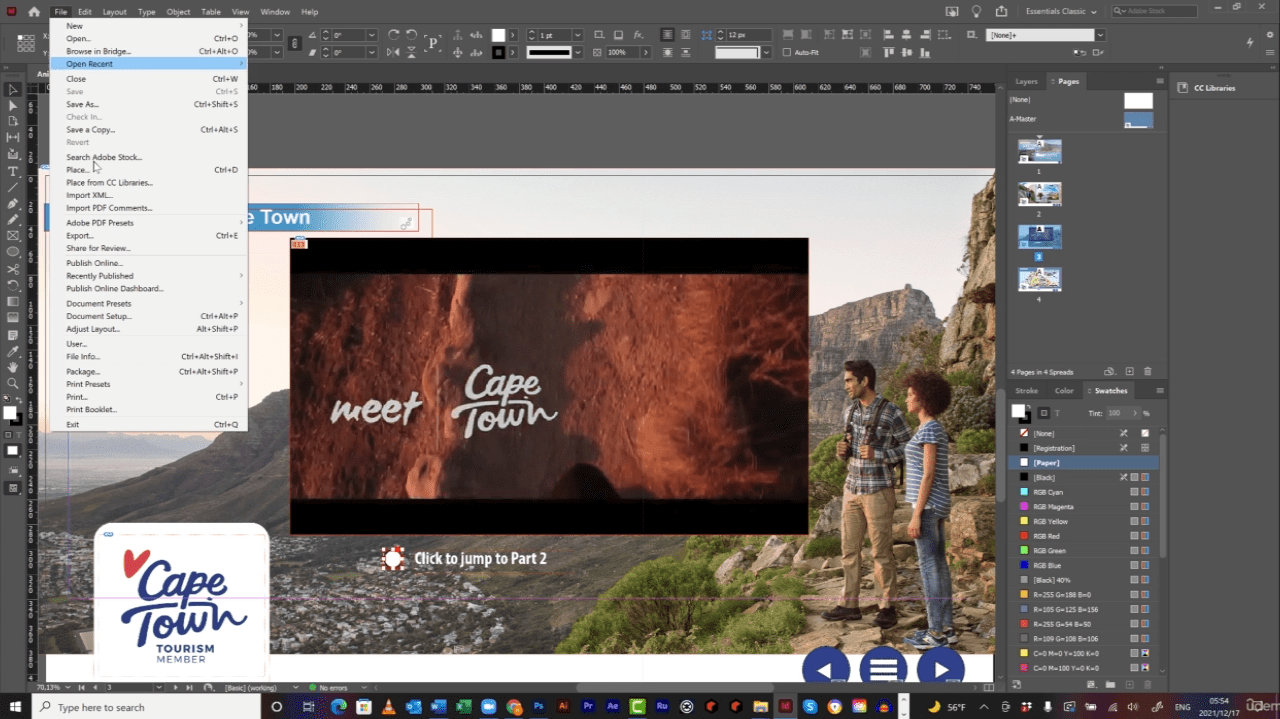Choose Export... from the File menu
The image size is (1280, 719).
click(80, 236)
